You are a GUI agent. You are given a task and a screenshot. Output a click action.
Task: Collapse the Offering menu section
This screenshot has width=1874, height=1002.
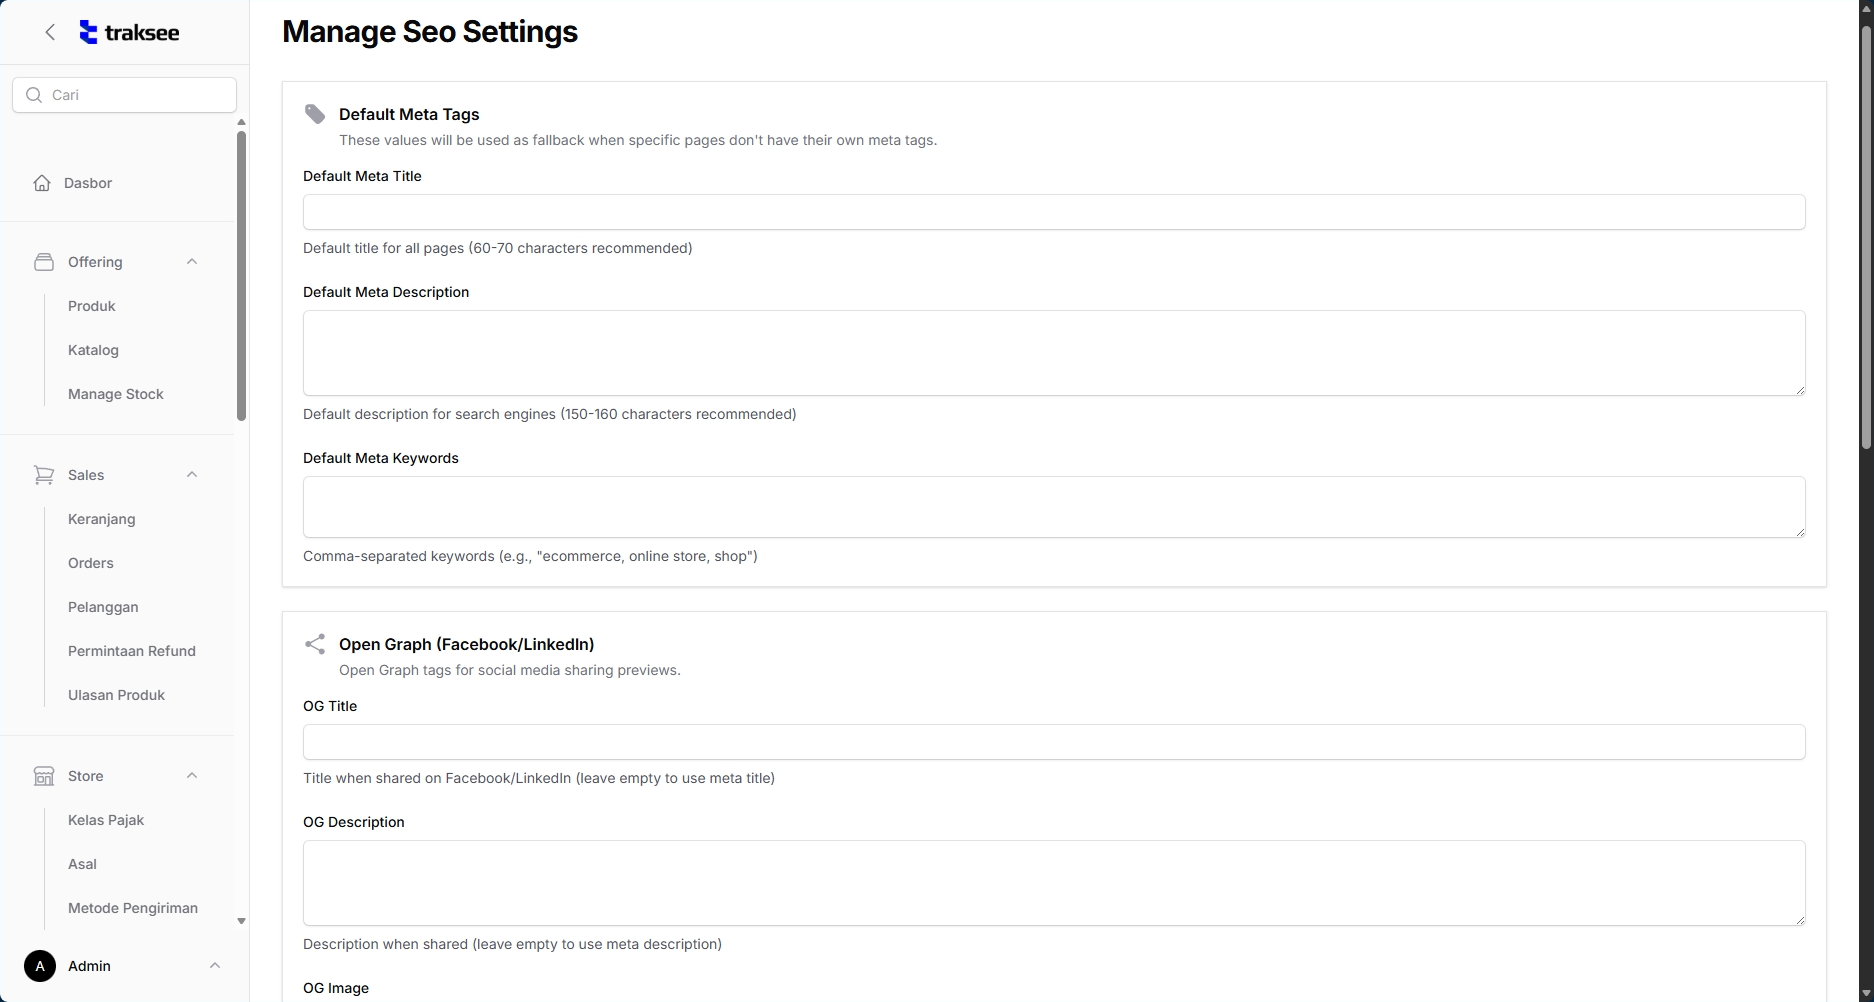point(192,262)
